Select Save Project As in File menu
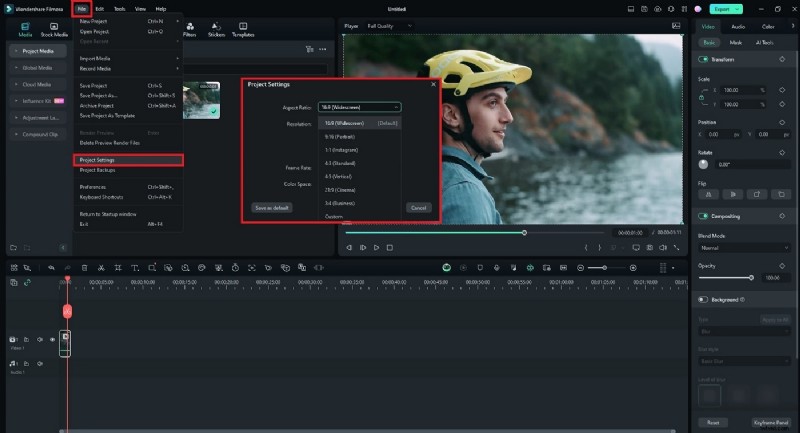Screen dimensions: 800x433 (x=98, y=95)
